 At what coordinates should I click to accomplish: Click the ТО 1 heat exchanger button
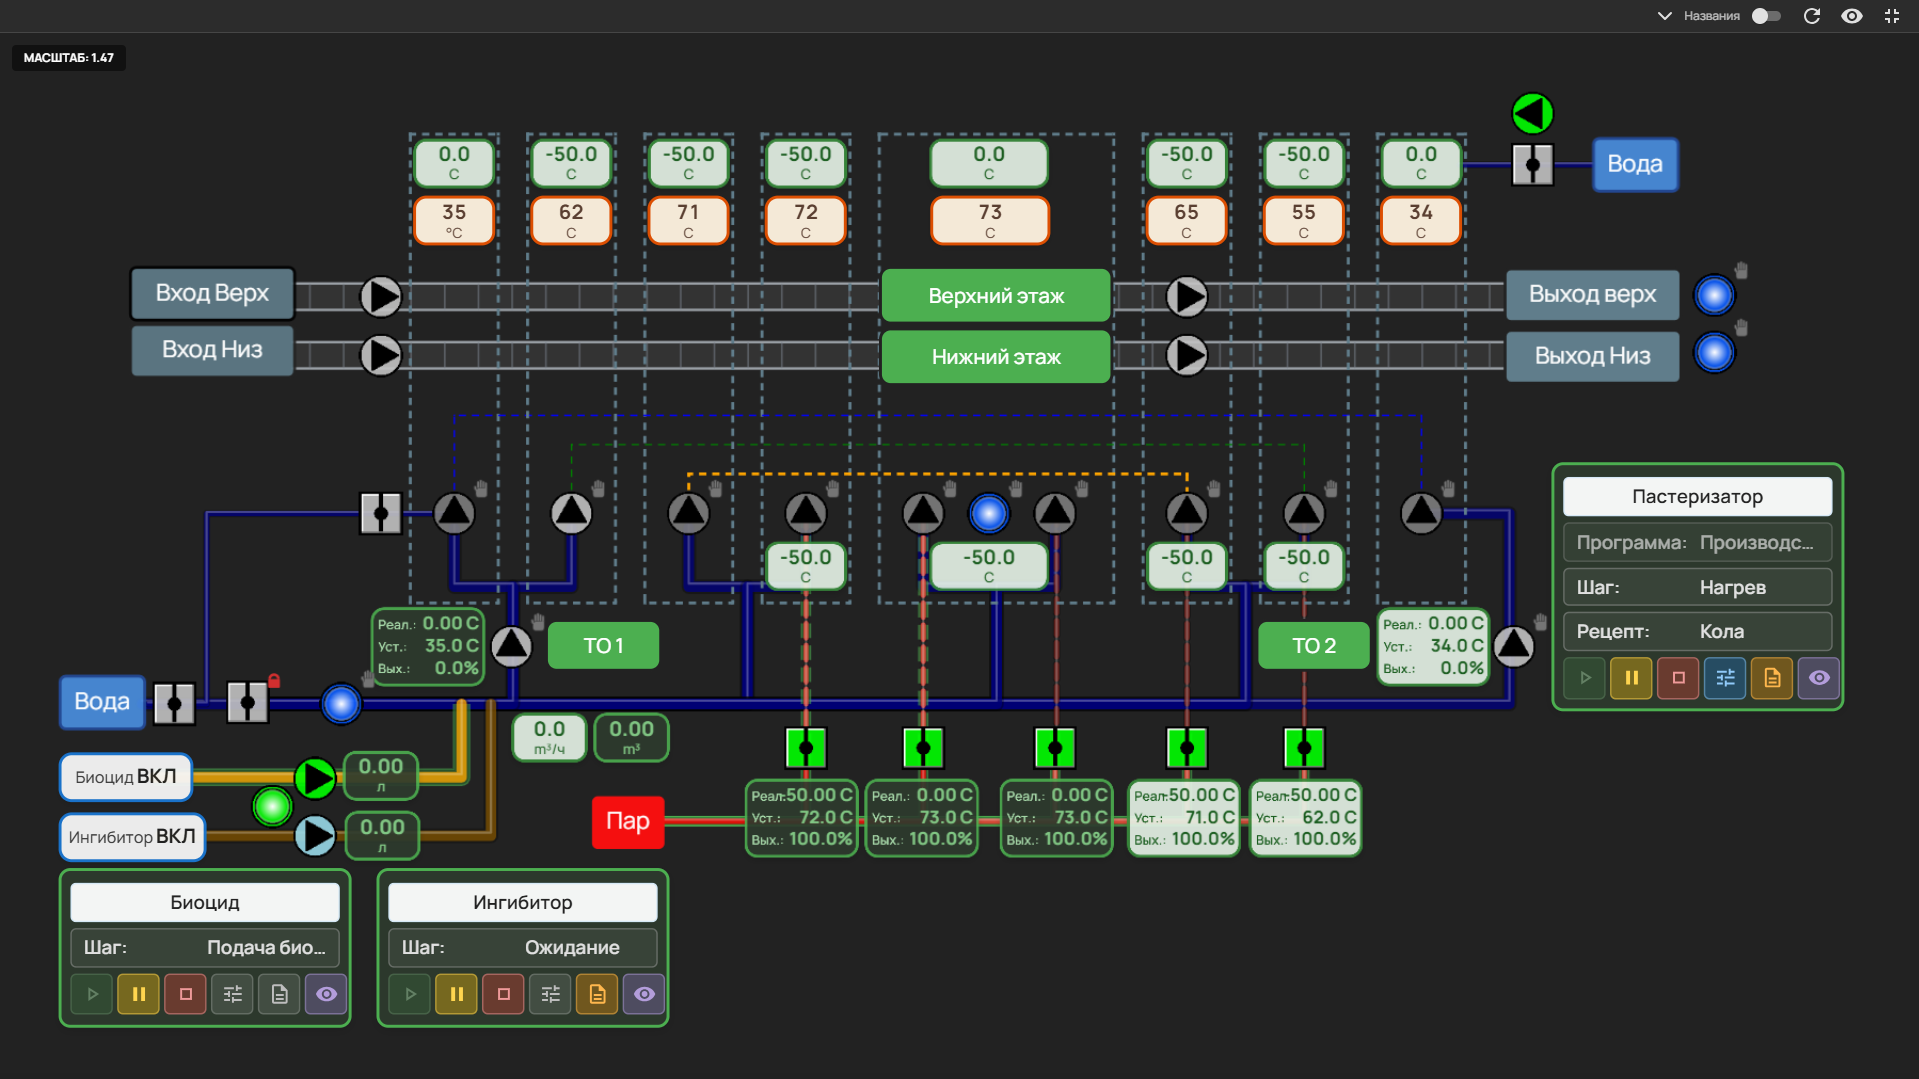tap(603, 646)
